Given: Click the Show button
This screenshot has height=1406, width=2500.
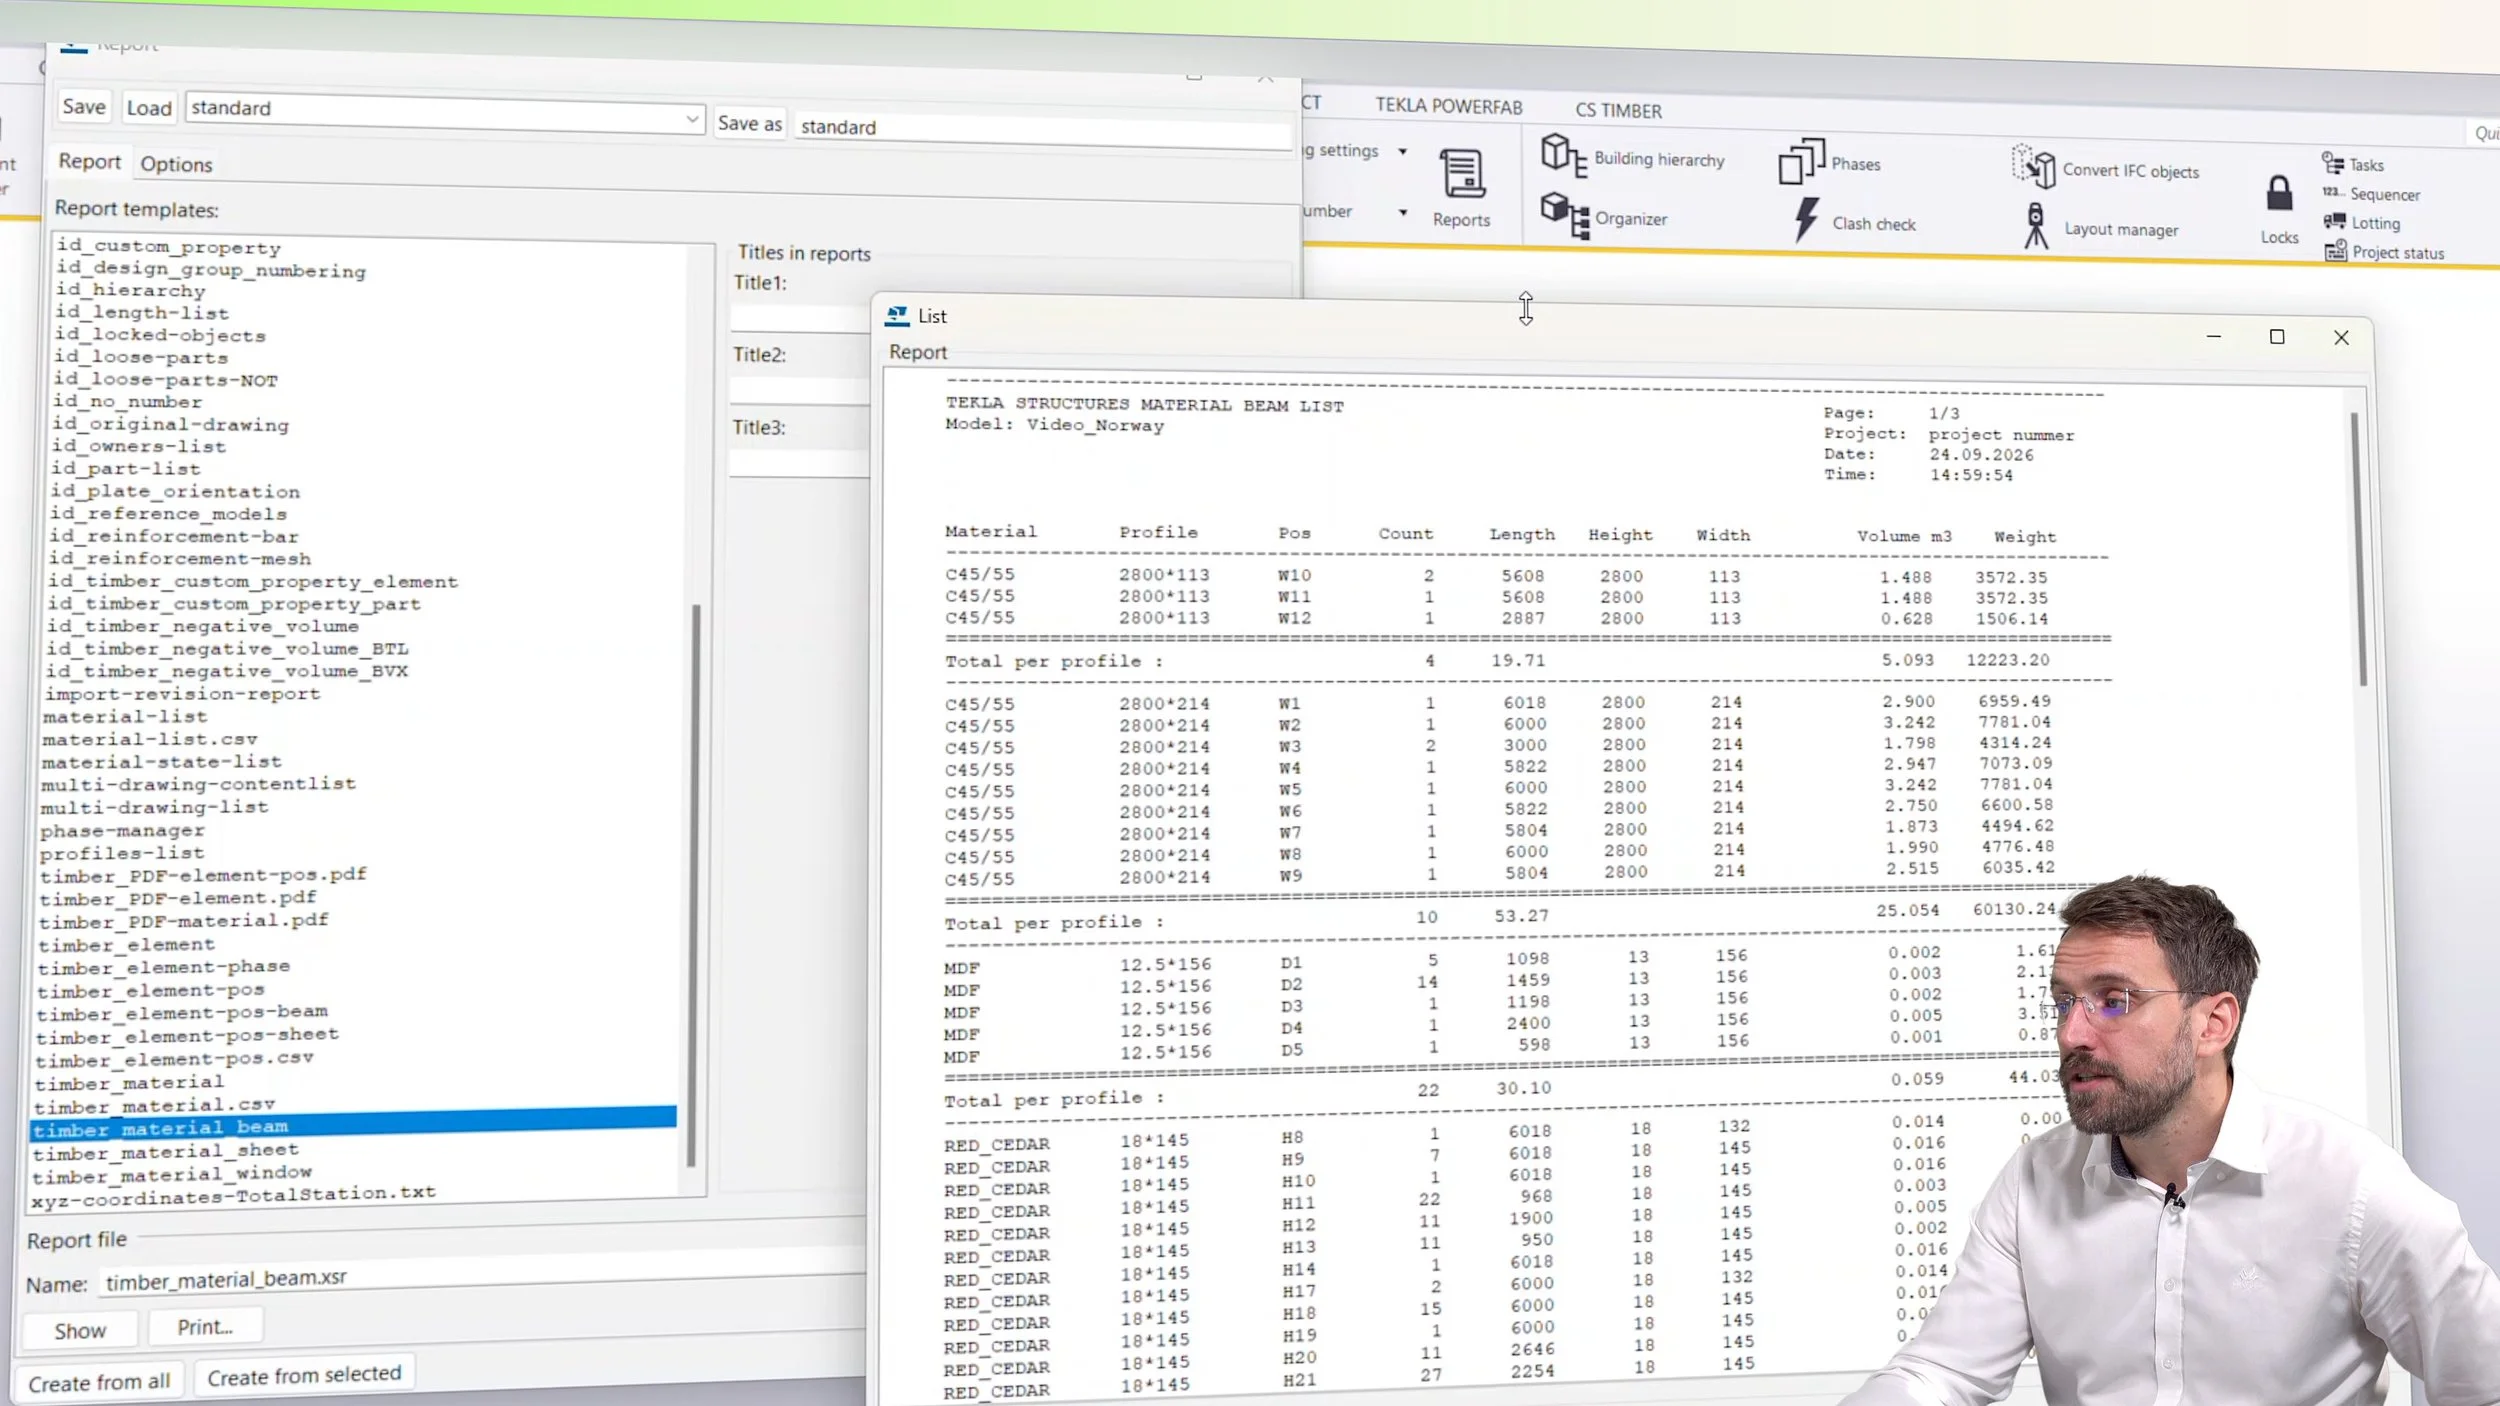Looking at the screenshot, I should click(x=80, y=1330).
